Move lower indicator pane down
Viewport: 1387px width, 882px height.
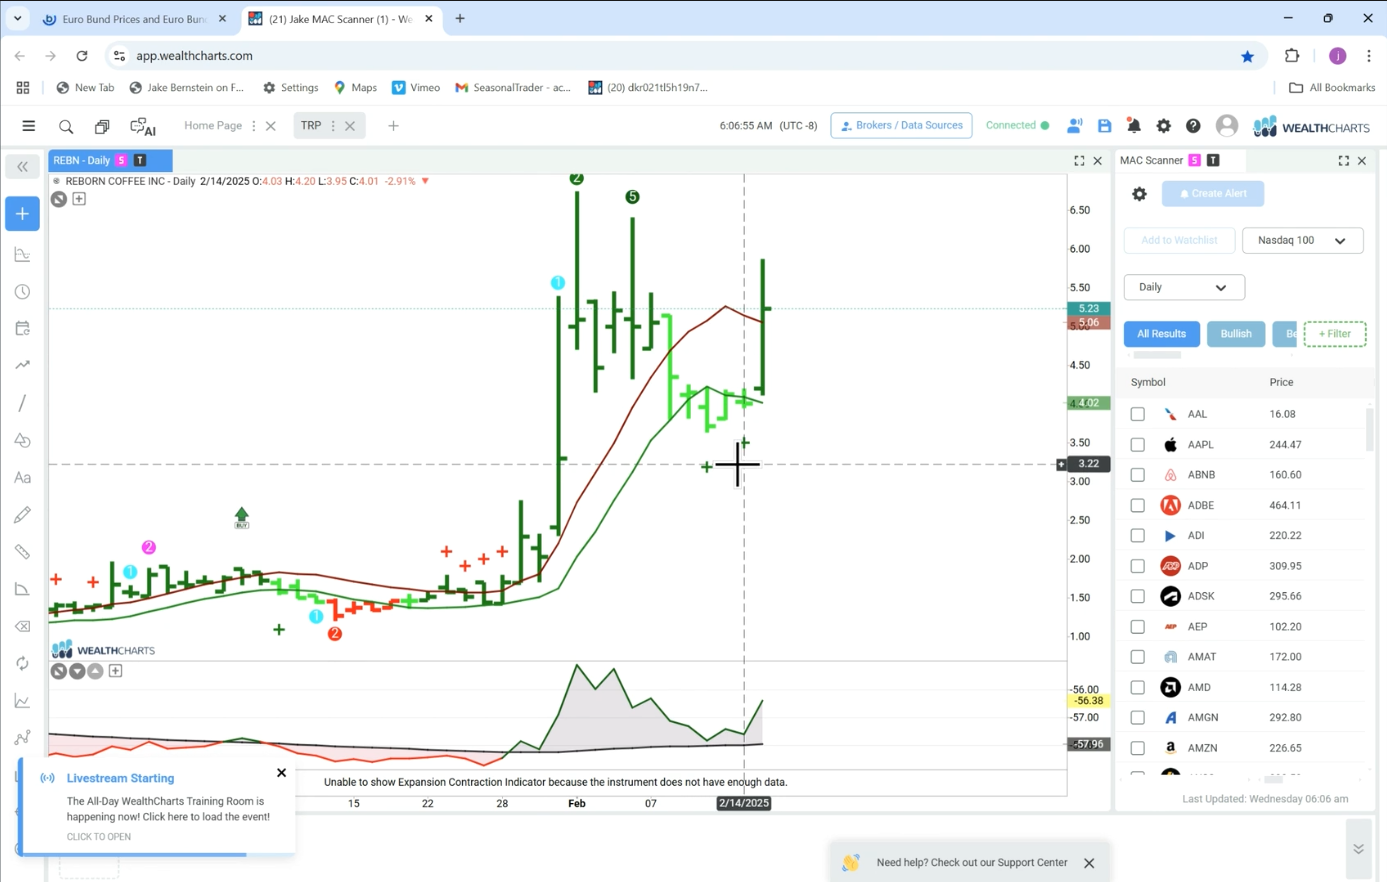coord(77,671)
